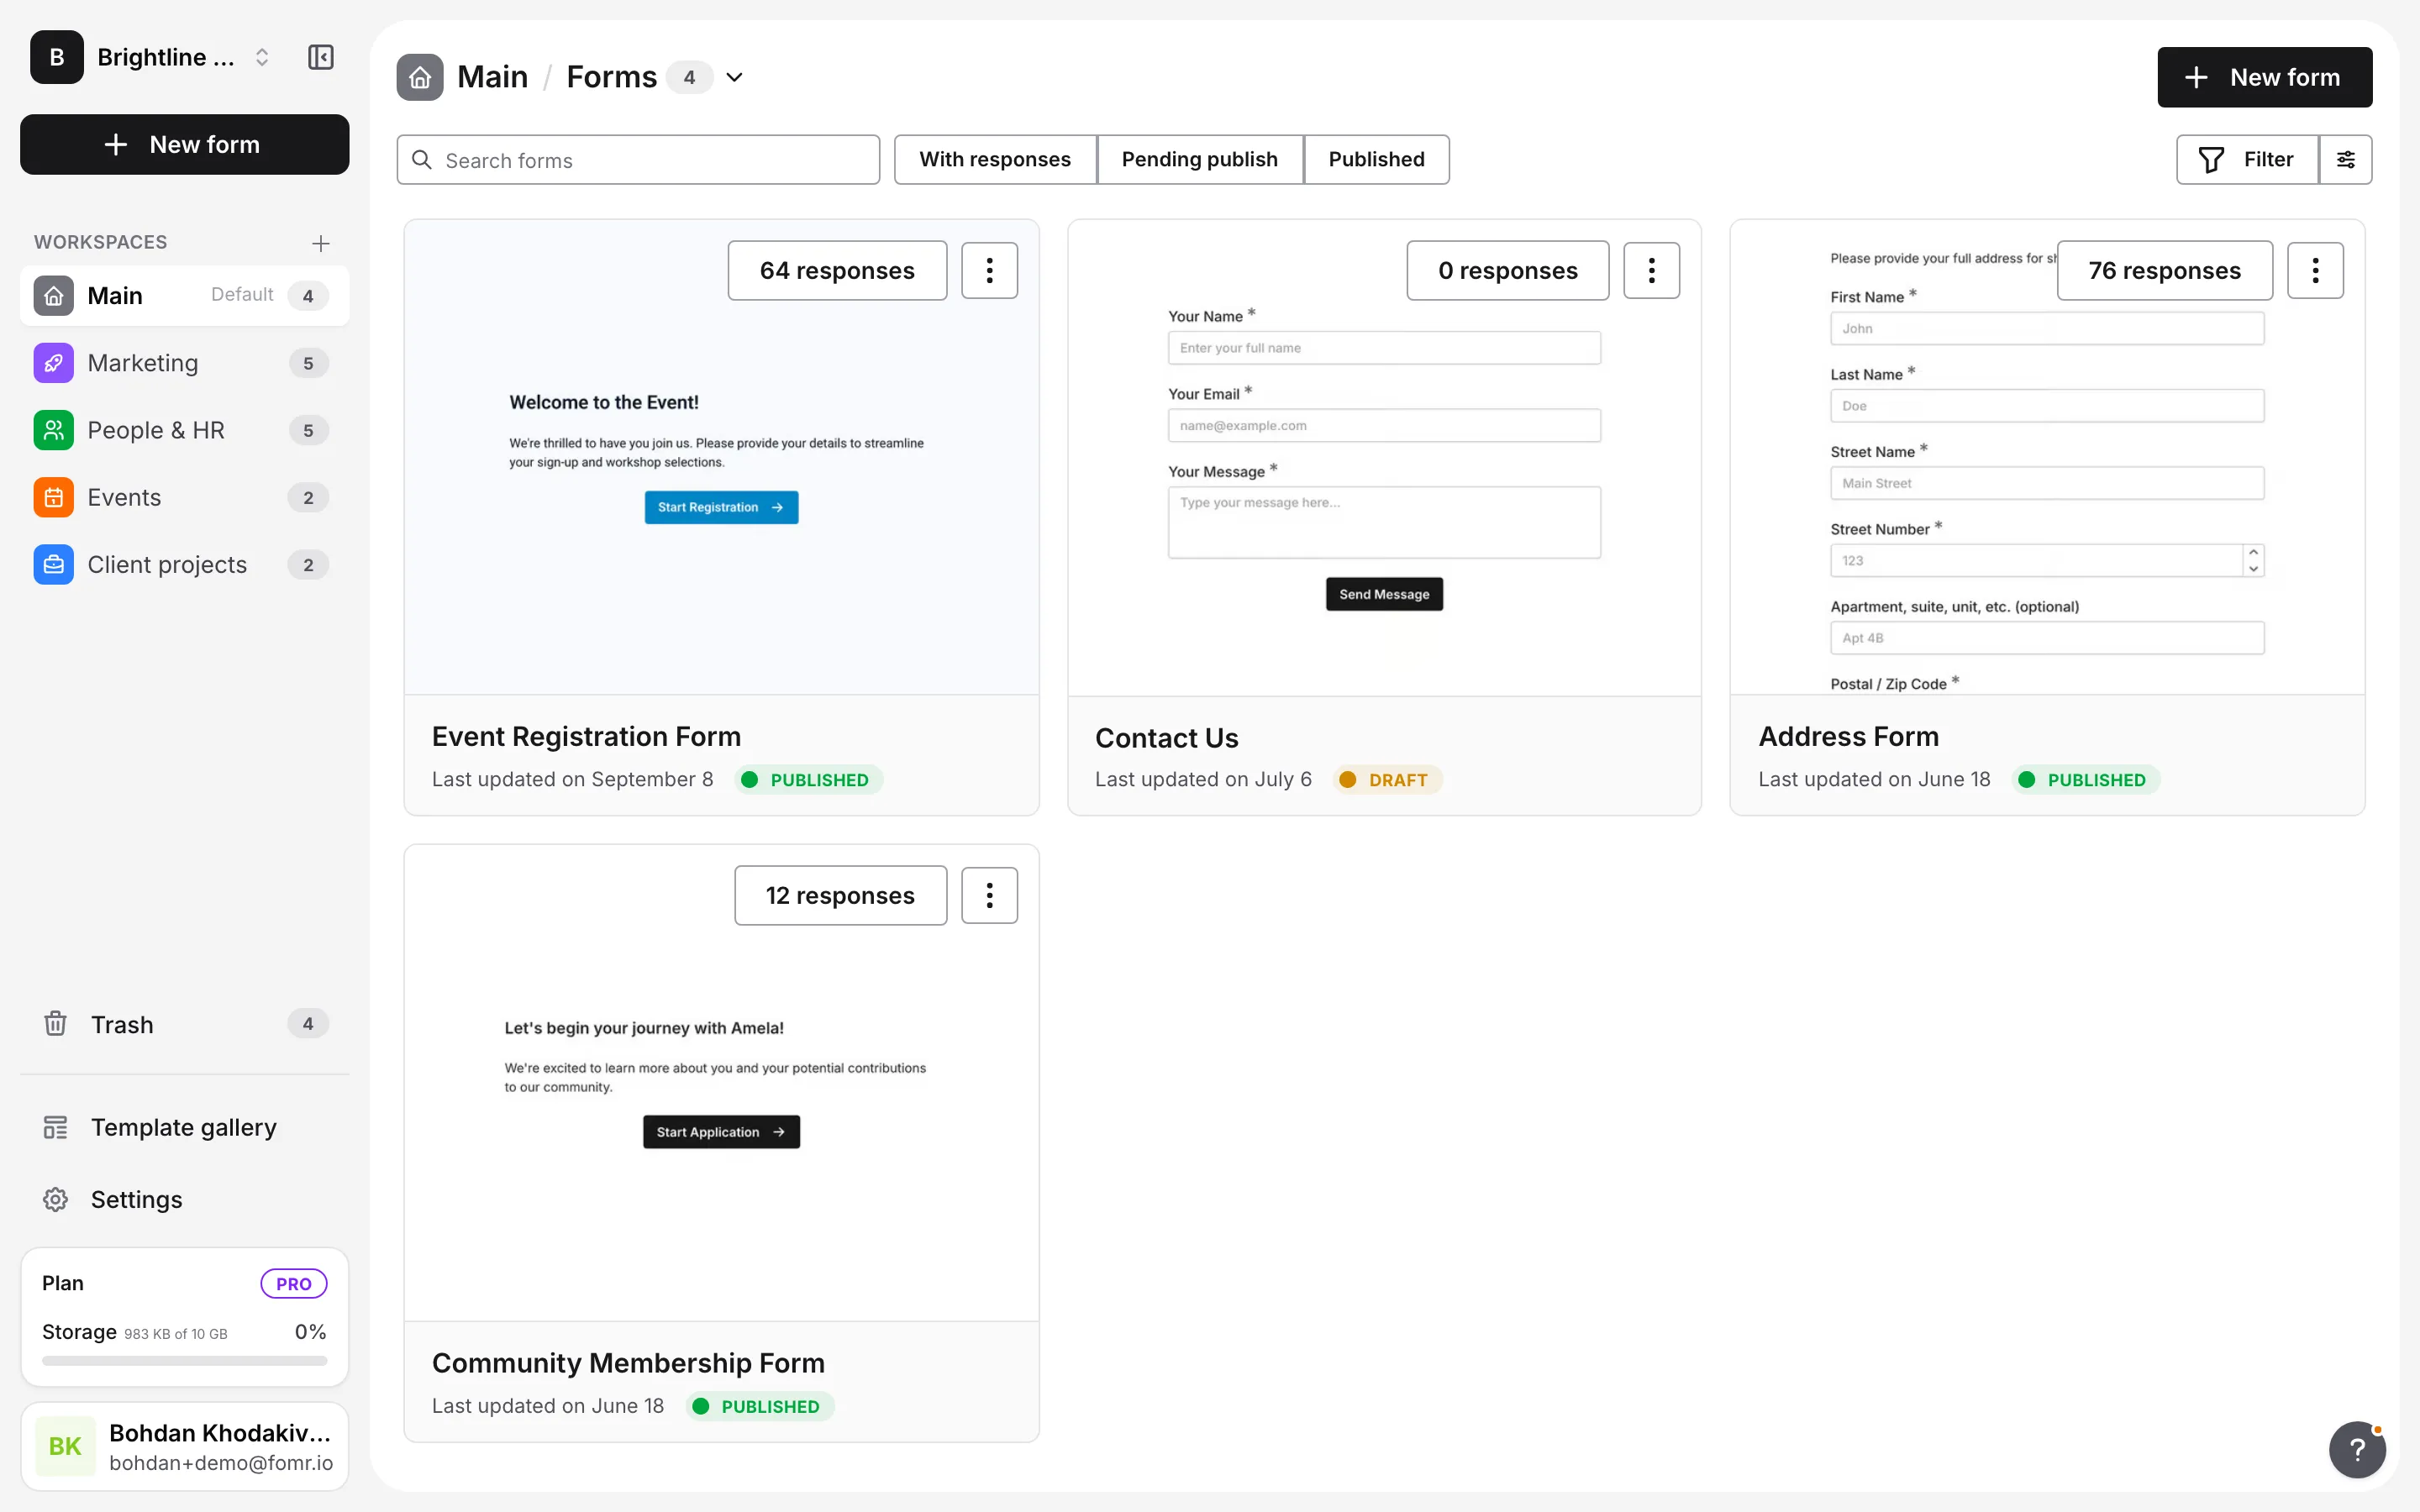
Task: Expand the Forms breadcrumb dropdown arrow
Action: point(734,77)
